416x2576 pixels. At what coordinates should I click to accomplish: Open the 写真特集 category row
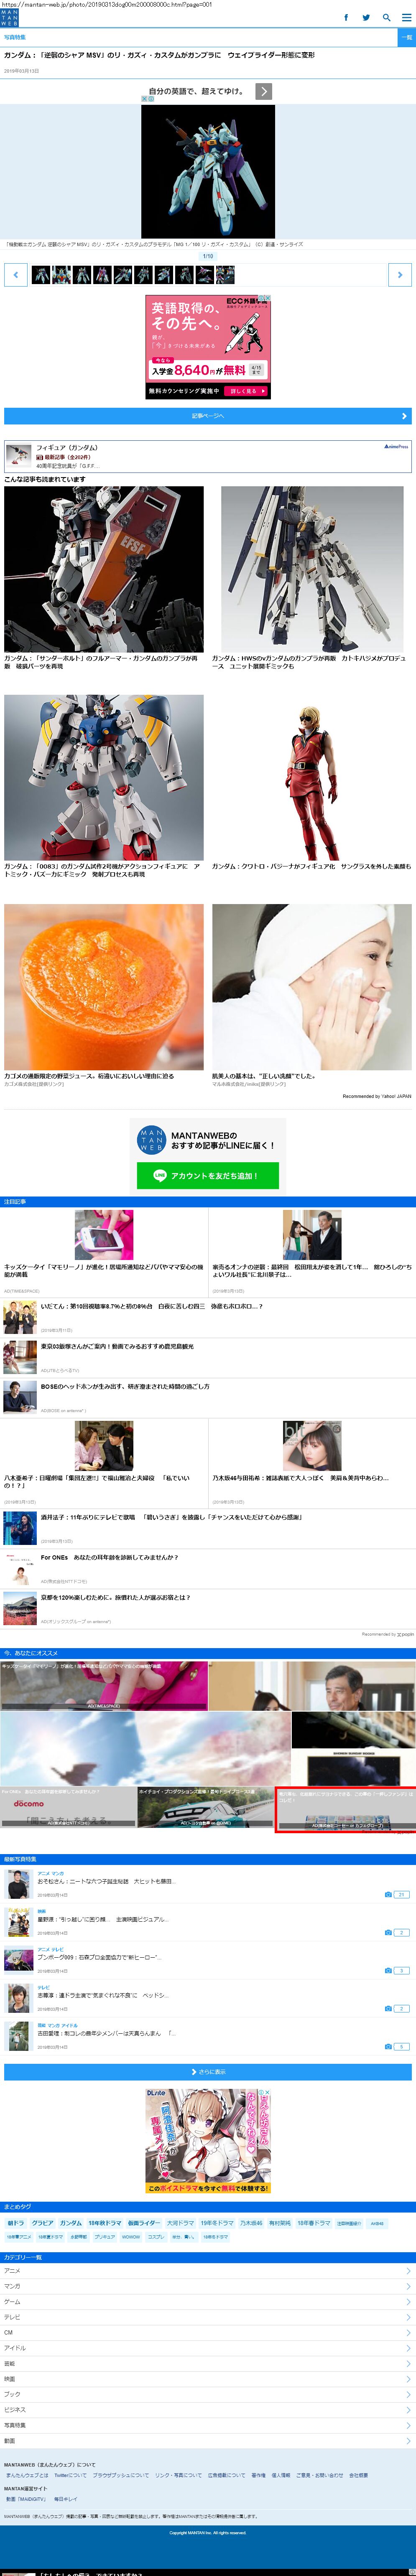(208, 2425)
